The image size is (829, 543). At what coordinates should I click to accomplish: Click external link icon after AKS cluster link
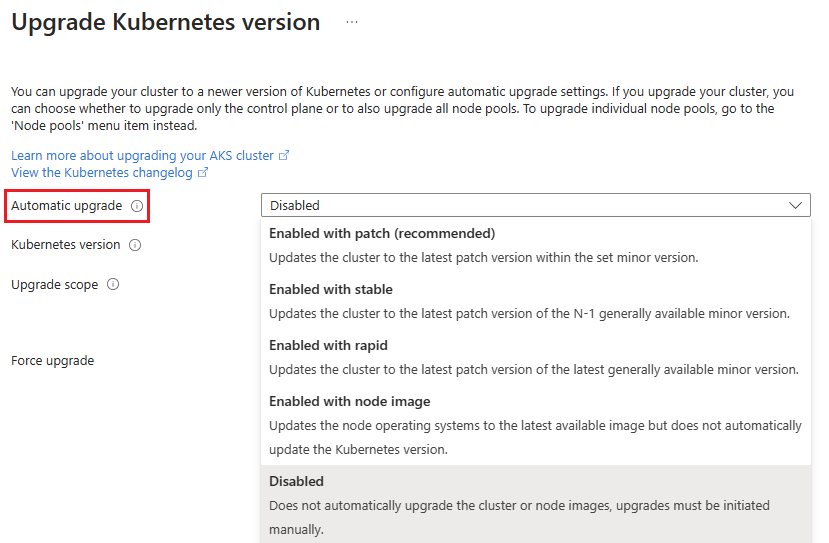[284, 156]
